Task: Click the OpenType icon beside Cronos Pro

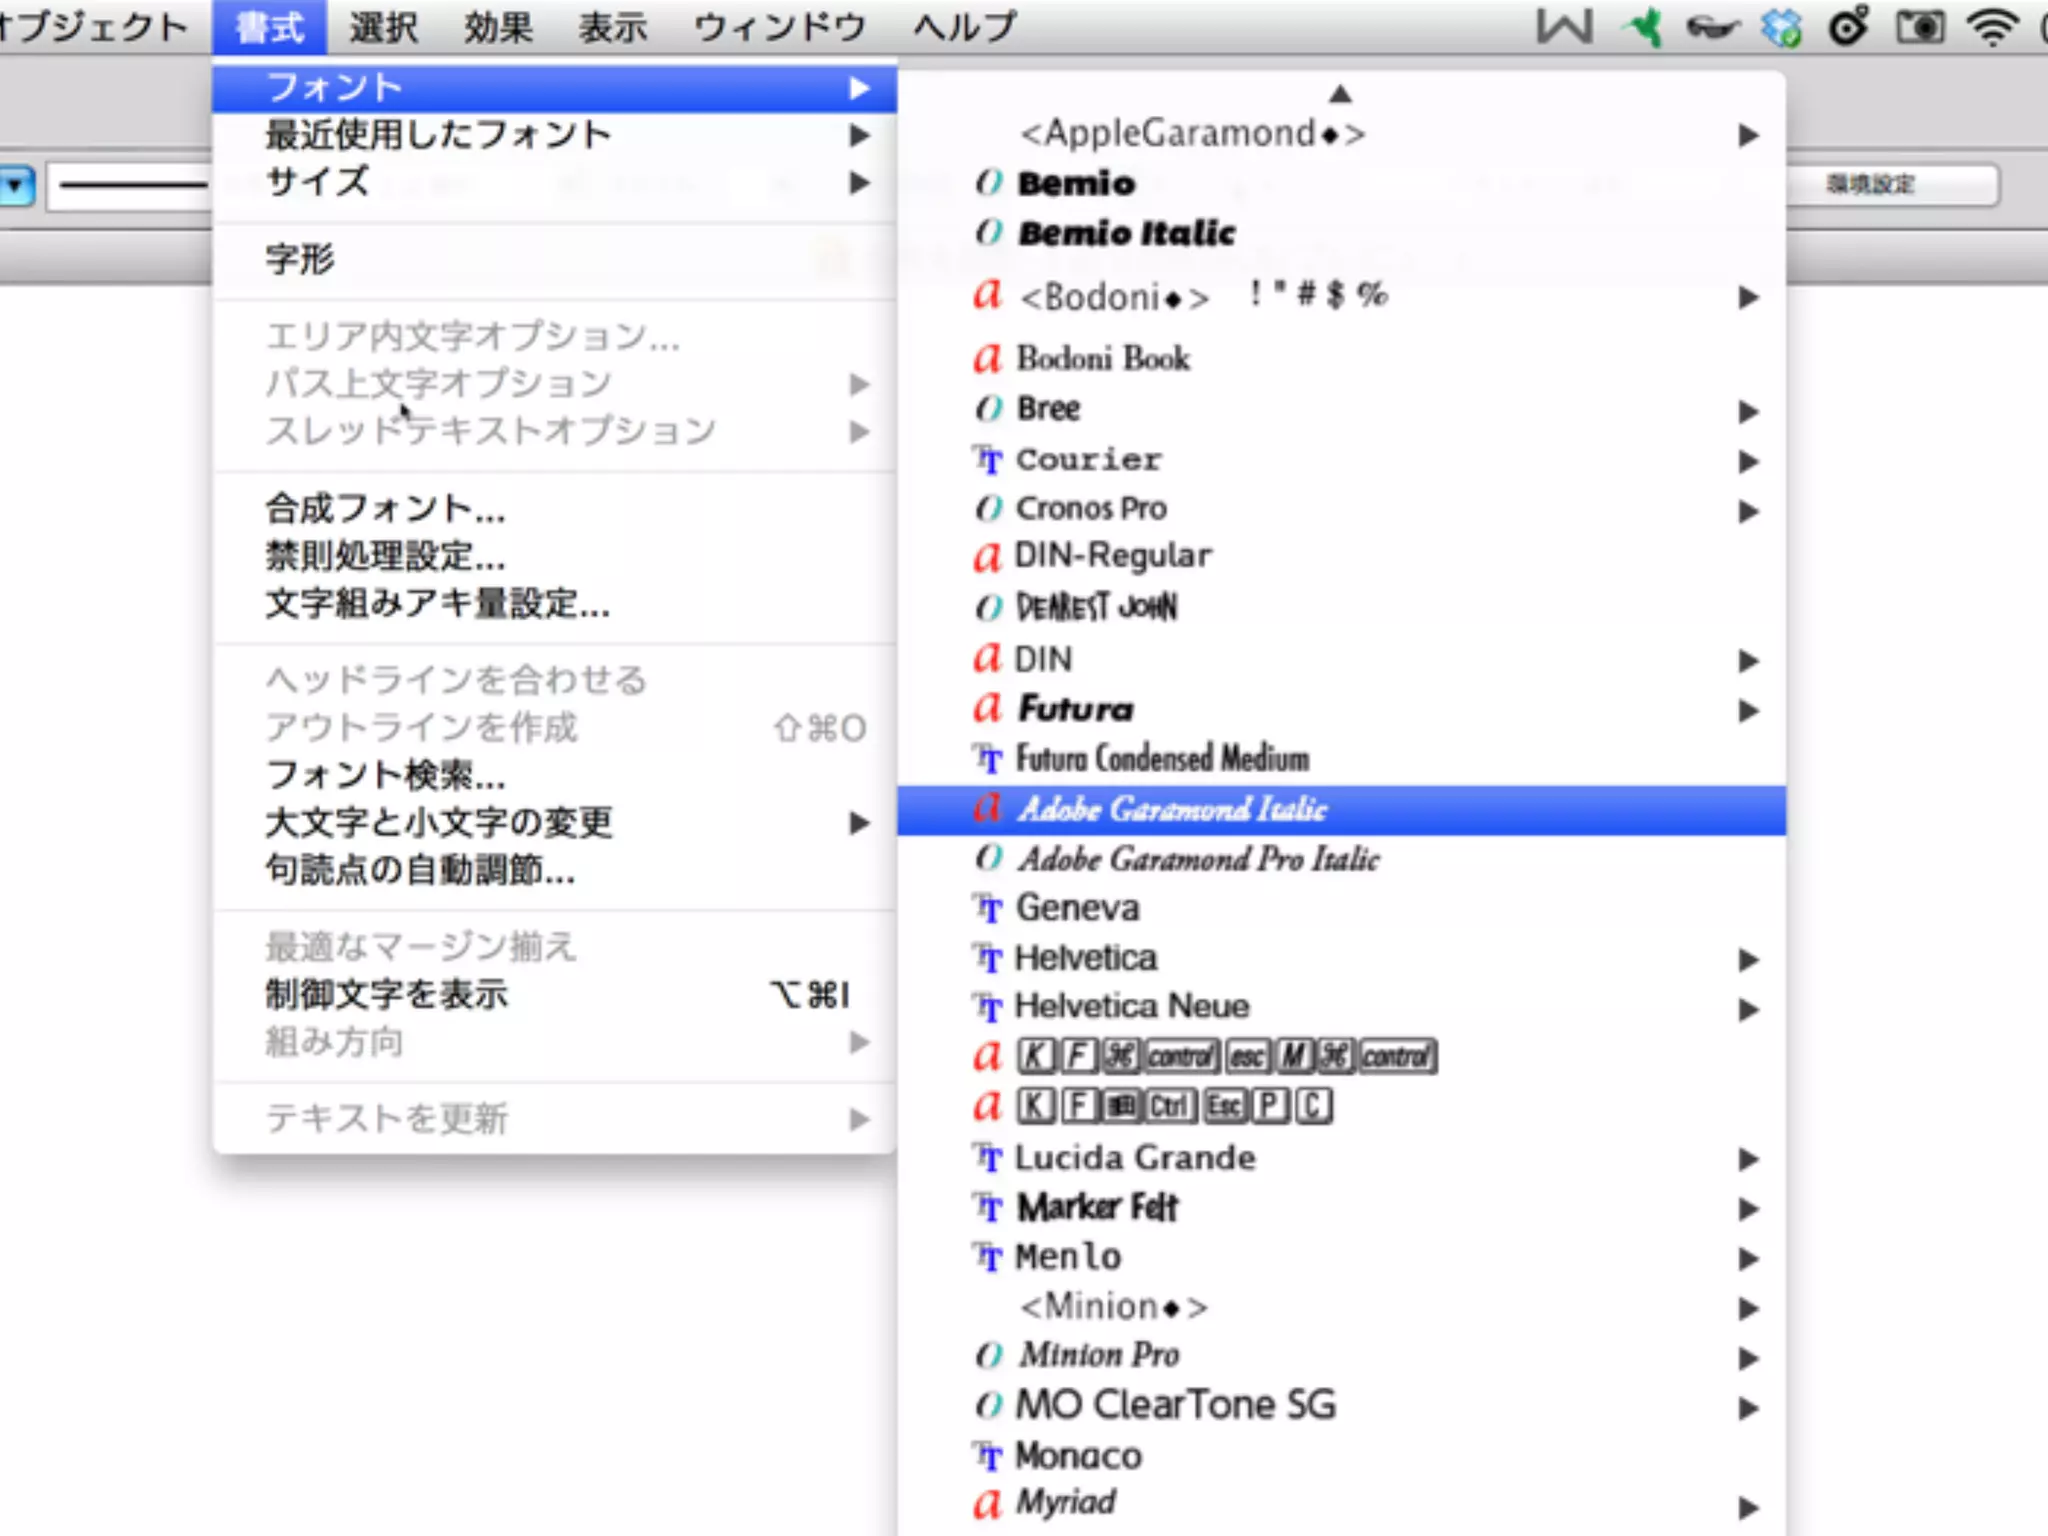Action: click(x=988, y=509)
